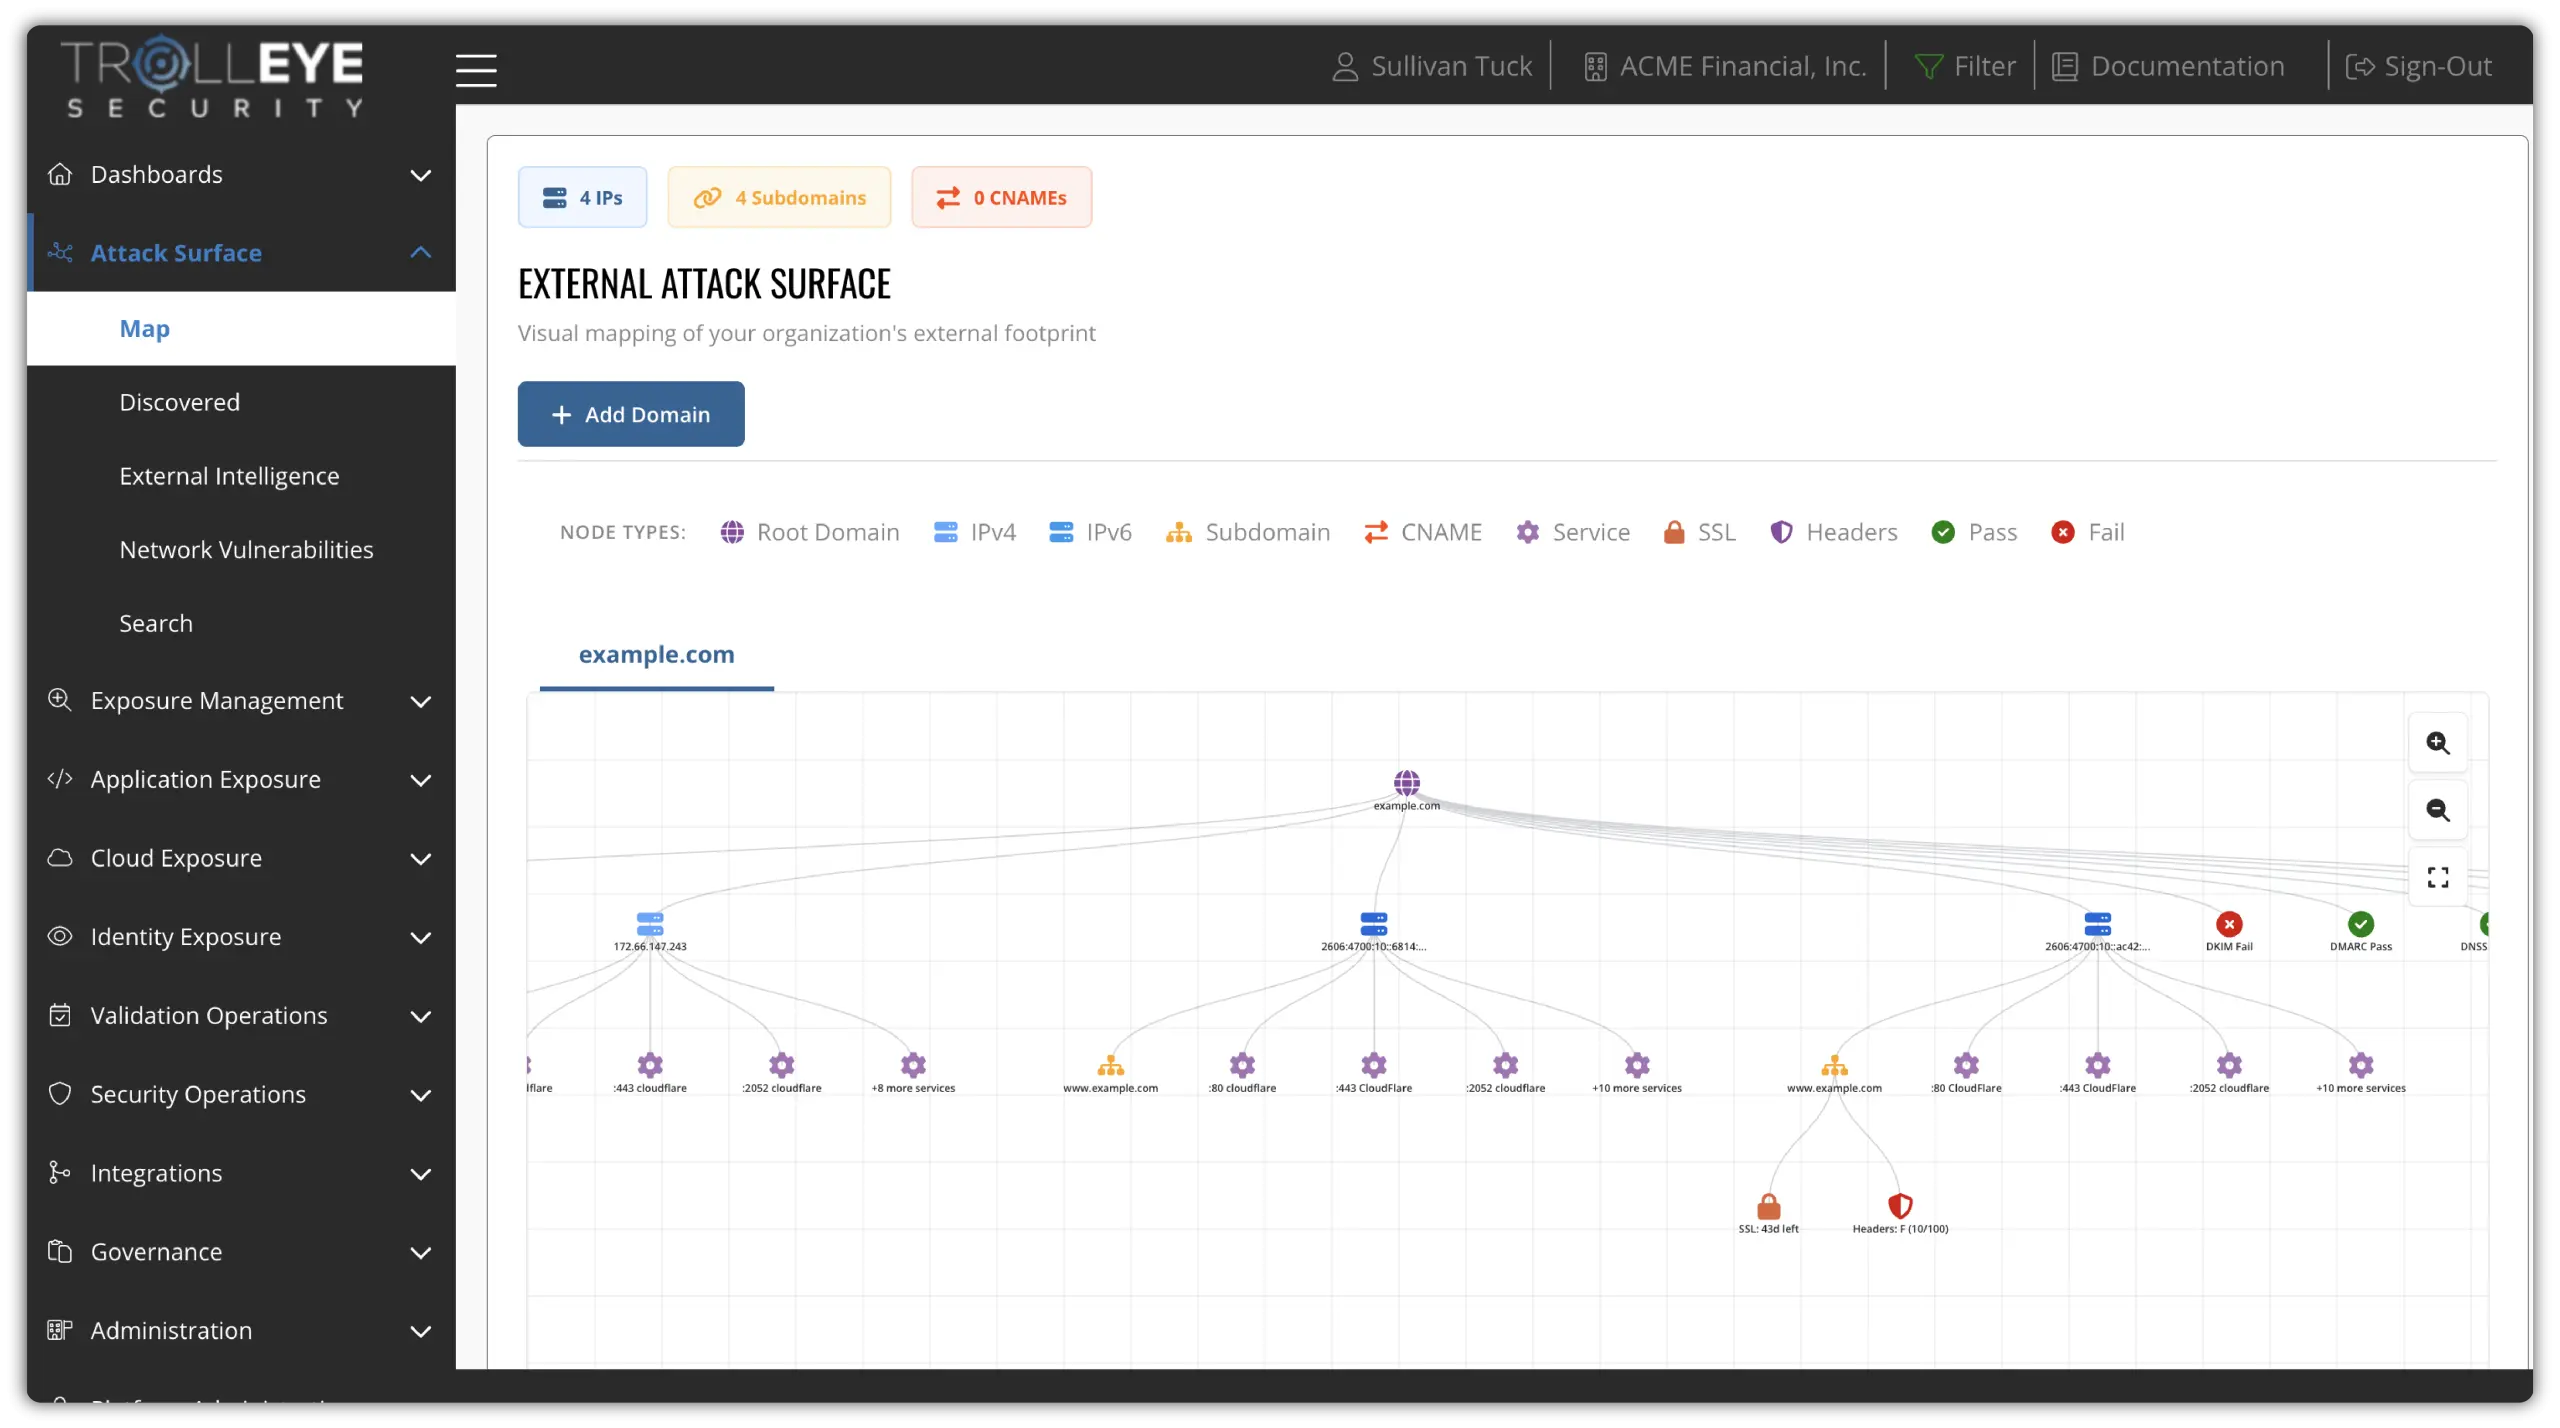Expand Security Operations section

(x=241, y=1095)
